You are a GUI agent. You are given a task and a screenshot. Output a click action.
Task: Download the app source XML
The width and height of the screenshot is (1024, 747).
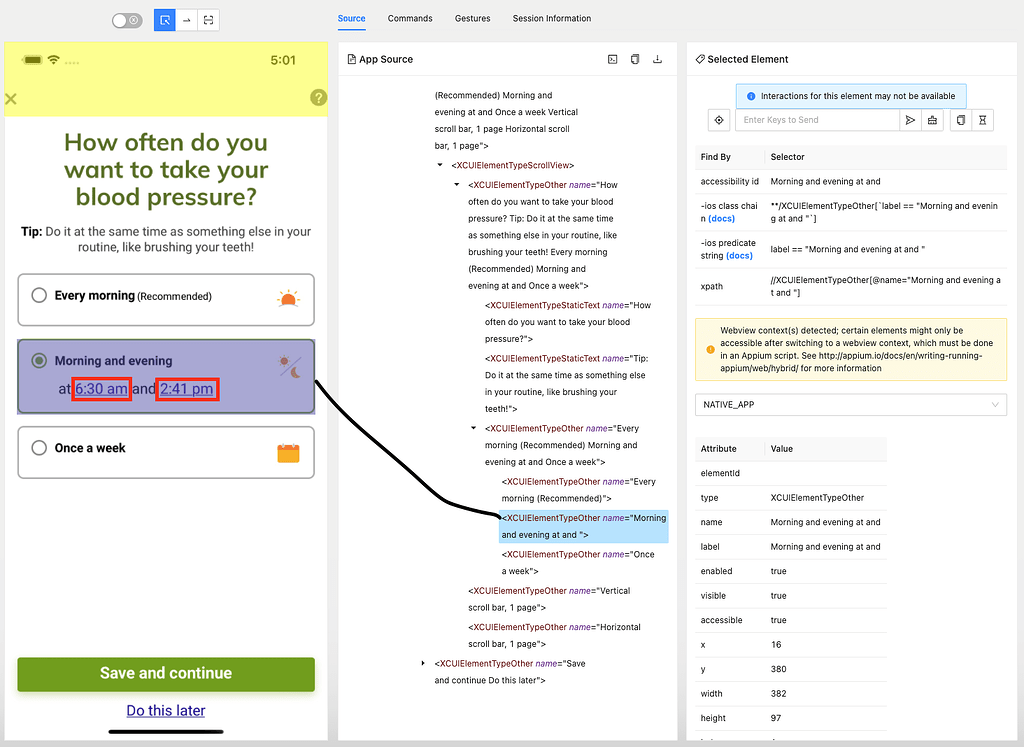pos(658,59)
